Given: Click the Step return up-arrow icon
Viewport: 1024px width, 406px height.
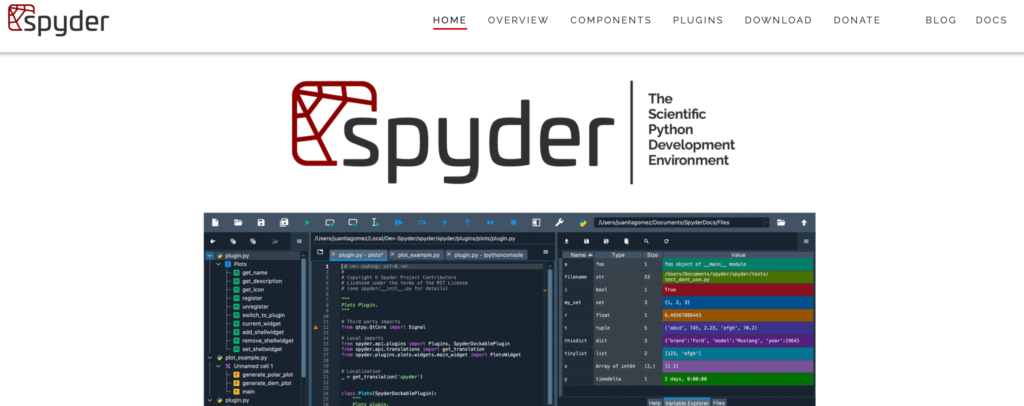Looking at the screenshot, I should coord(467,223).
